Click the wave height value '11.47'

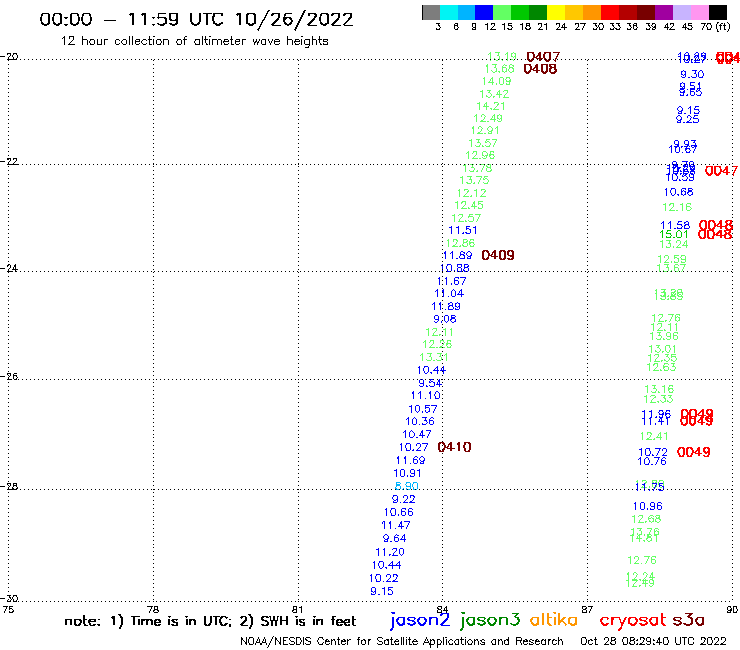click(395, 525)
